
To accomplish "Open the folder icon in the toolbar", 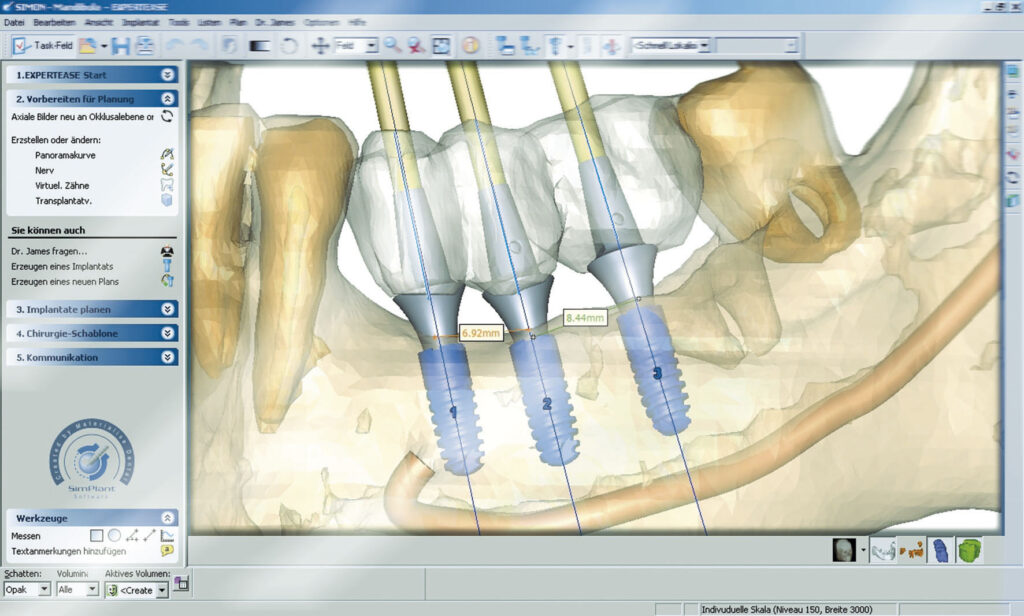I will pyautogui.click(x=88, y=46).
